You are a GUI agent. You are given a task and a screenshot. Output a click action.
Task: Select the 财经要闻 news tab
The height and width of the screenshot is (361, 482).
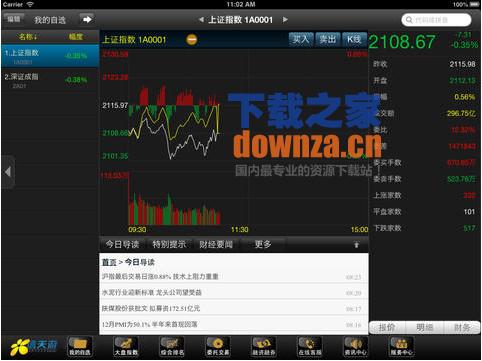click(x=216, y=244)
